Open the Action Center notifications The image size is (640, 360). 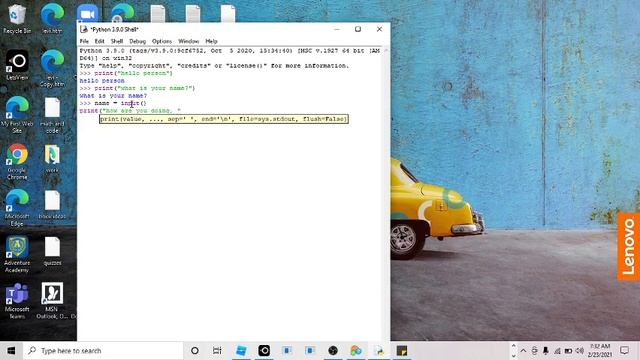click(624, 351)
